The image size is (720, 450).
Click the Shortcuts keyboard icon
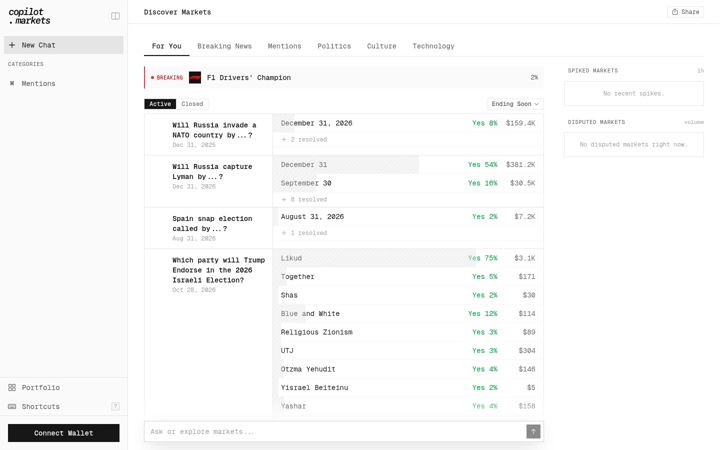point(12,406)
